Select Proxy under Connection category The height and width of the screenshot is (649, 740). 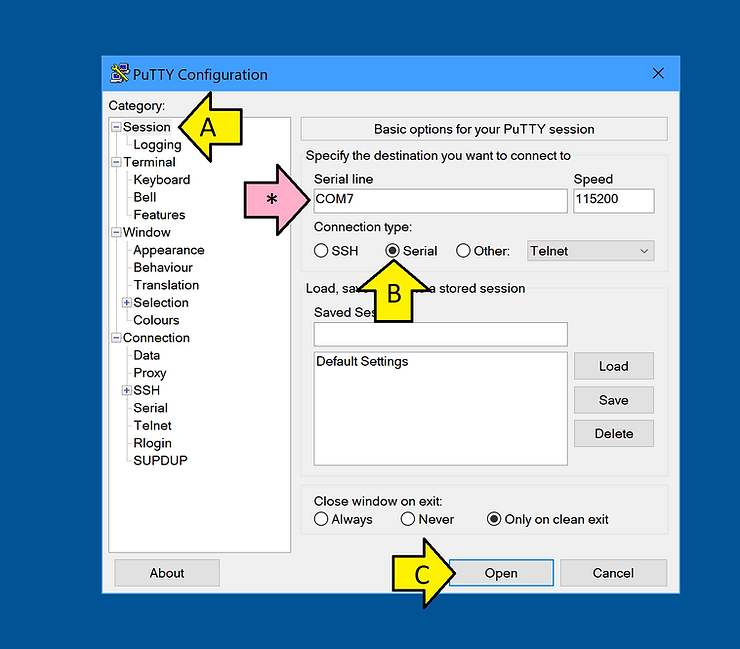pyautogui.click(x=150, y=373)
